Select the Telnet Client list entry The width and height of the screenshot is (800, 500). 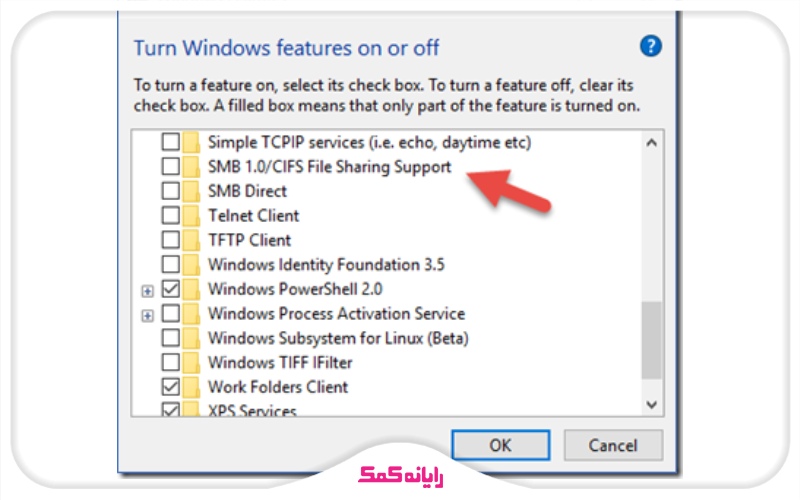coord(253,215)
